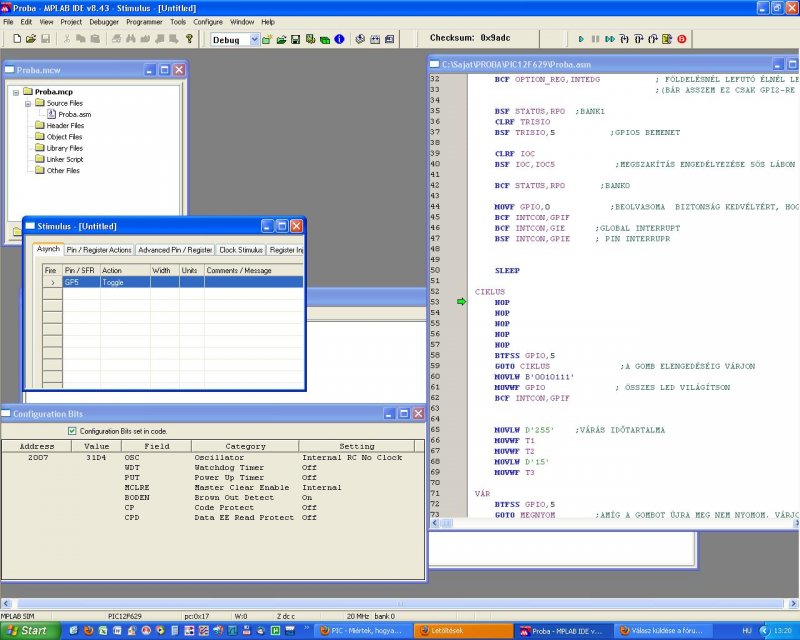Select Proba.asm in the project tree
This screenshot has width=800, height=640.
(74, 114)
